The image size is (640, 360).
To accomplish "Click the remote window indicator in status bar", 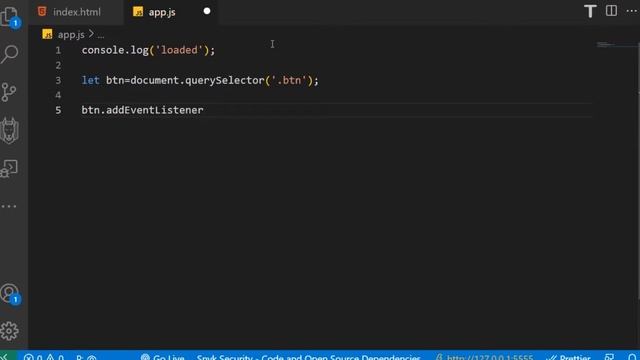I will [x=7, y=356].
